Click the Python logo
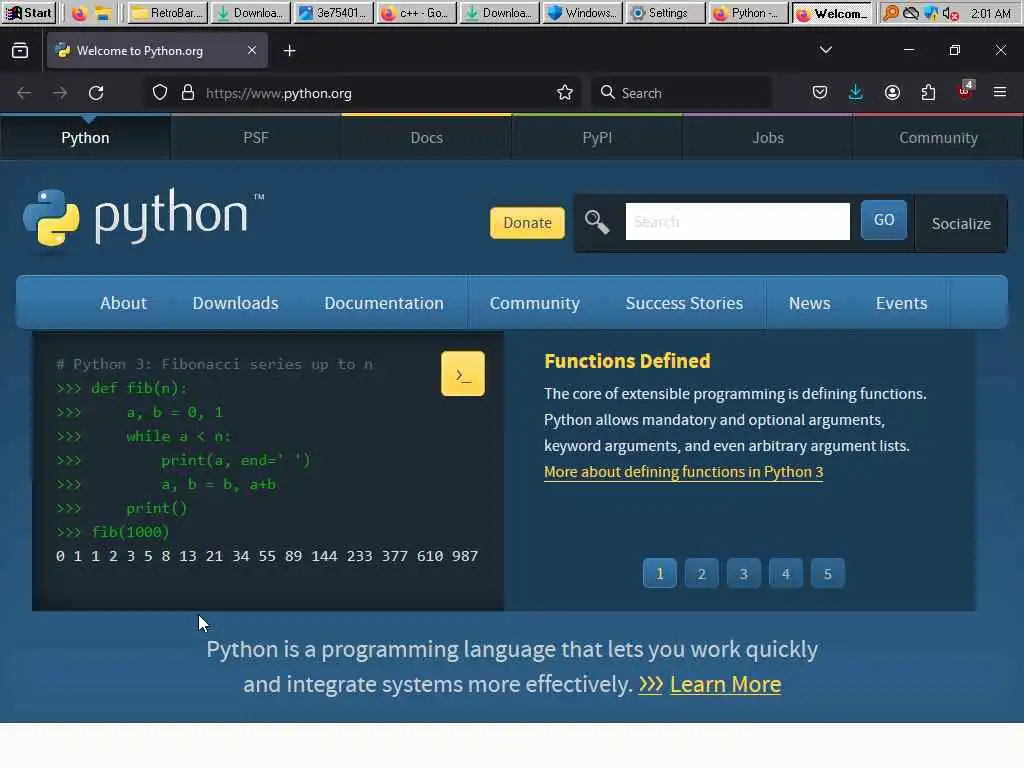The width and height of the screenshot is (1024, 768). (144, 218)
